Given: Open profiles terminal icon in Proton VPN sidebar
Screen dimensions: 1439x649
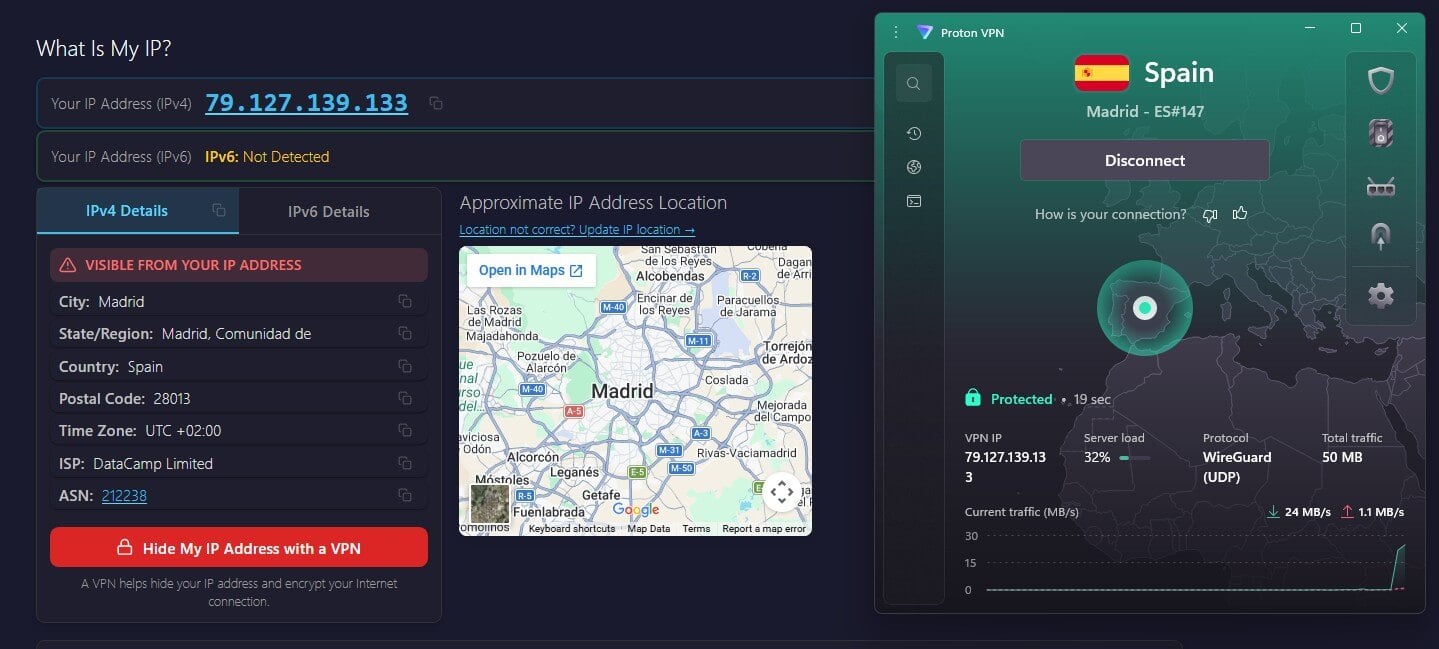Looking at the screenshot, I should [913, 201].
